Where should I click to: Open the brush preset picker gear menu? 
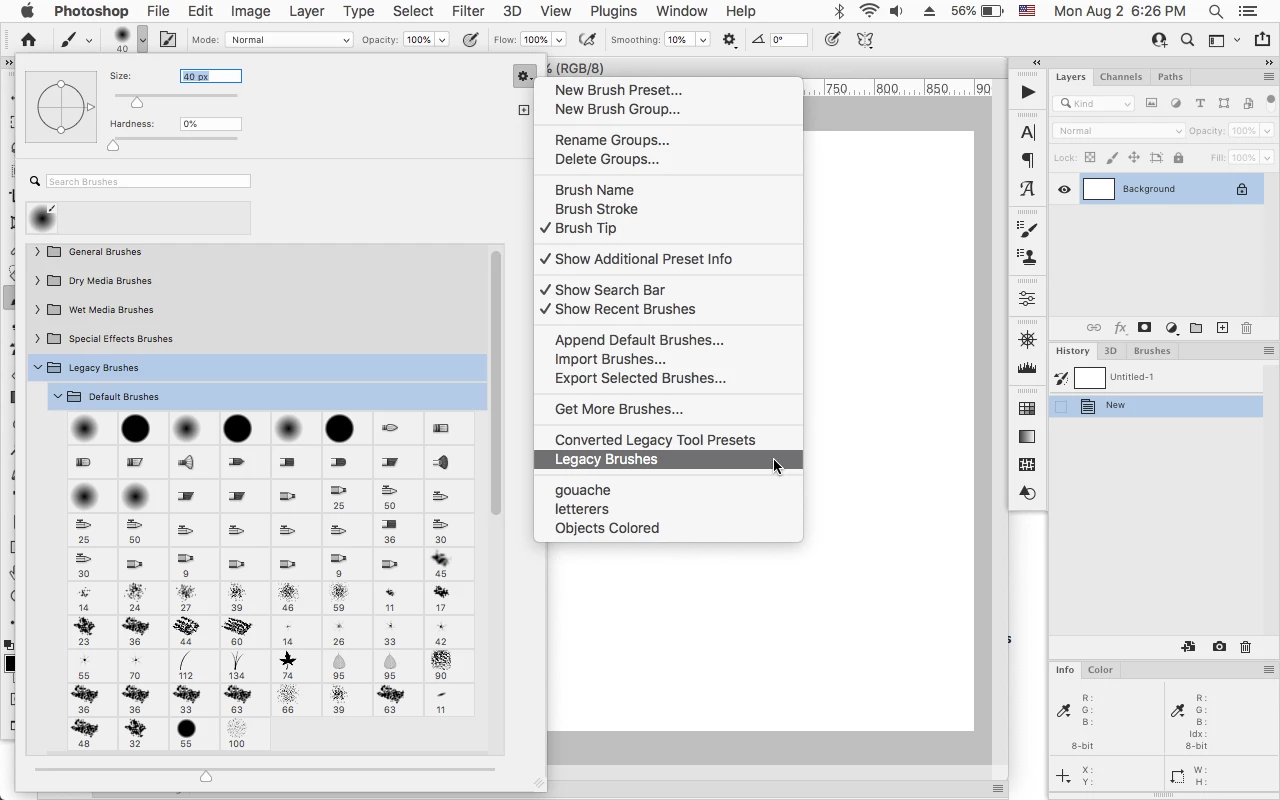[523, 76]
